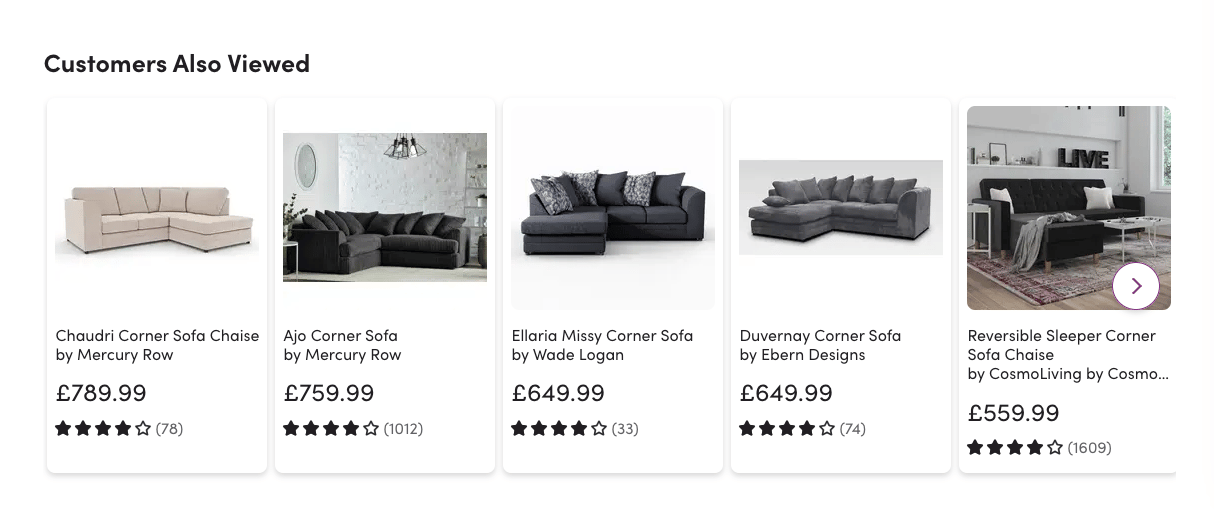
Task: Open the Ajo Corner Sofa image
Action: [385, 208]
